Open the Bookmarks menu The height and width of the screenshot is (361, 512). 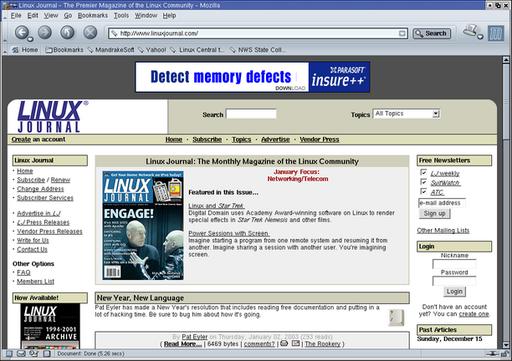tap(93, 16)
